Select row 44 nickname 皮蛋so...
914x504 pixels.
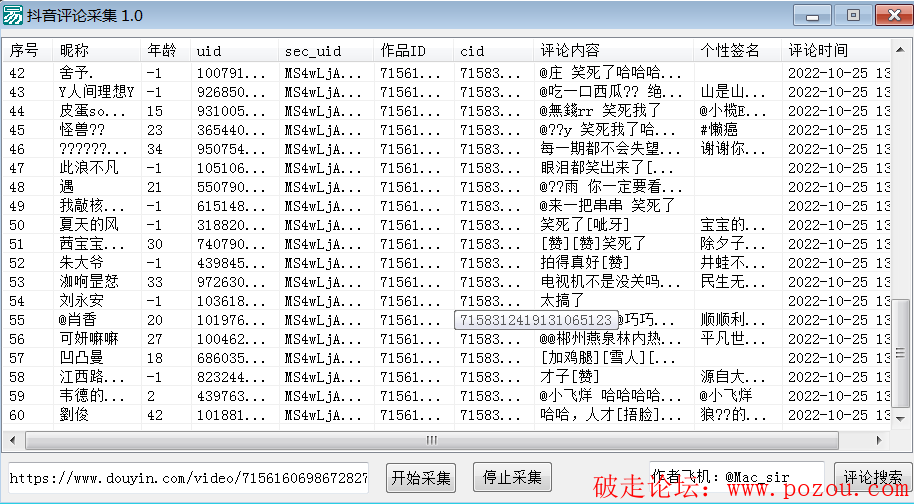(x=92, y=111)
